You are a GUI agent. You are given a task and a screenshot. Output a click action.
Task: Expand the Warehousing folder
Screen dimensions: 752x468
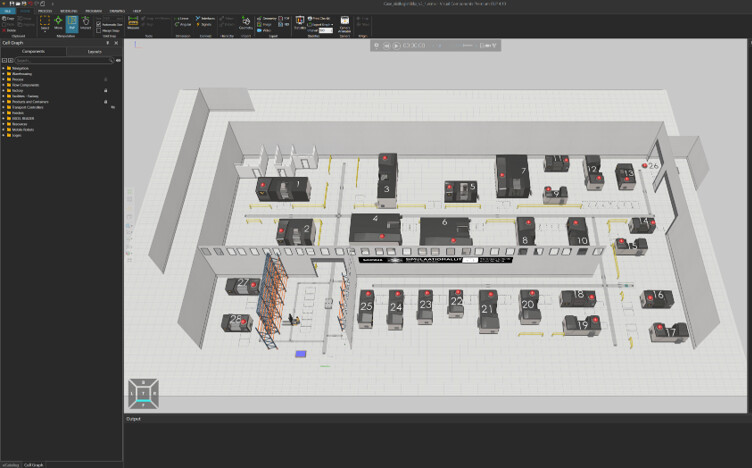pyautogui.click(x=3, y=74)
